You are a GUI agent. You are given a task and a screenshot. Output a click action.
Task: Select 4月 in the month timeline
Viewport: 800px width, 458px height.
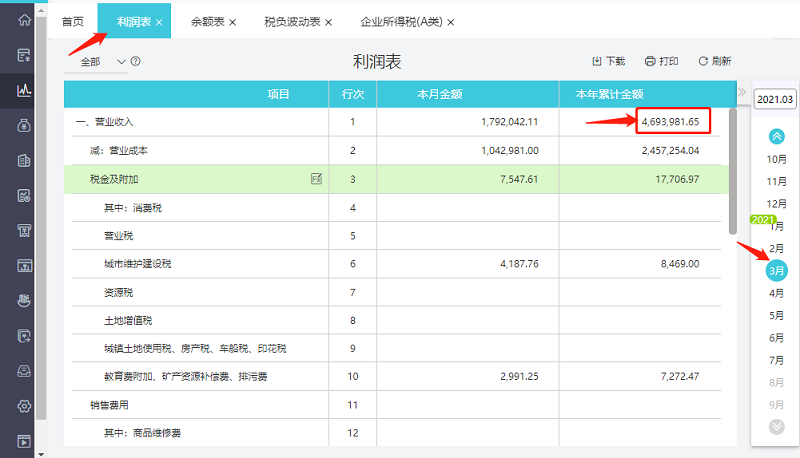tap(776, 293)
